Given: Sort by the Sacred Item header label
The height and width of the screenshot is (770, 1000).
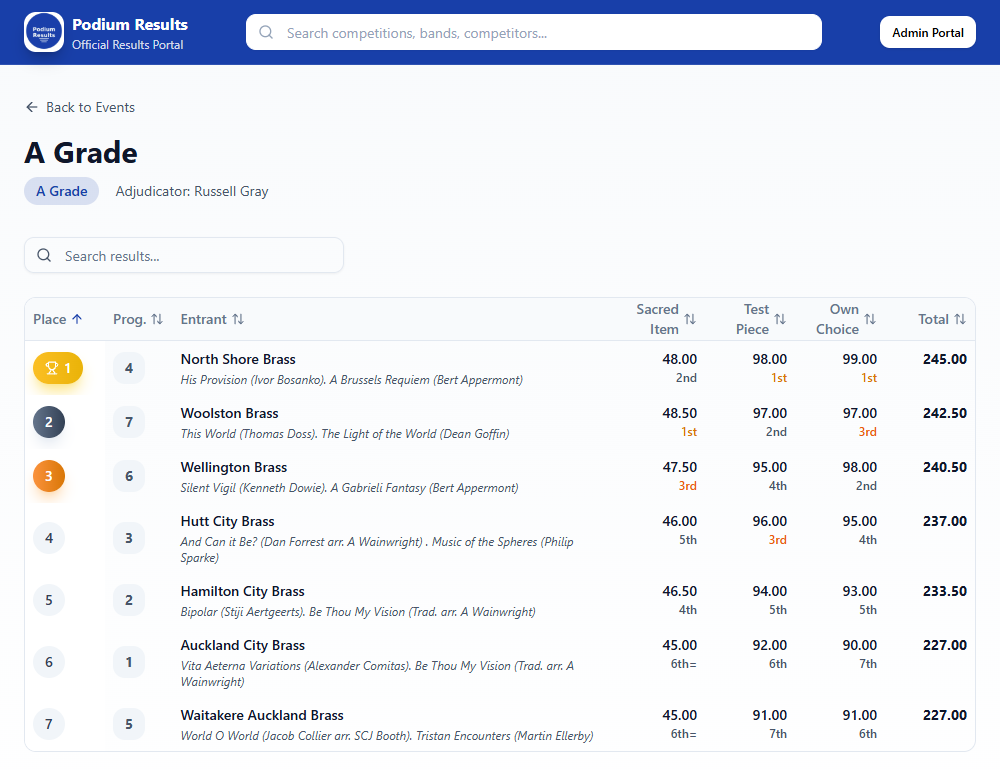Looking at the screenshot, I should [657, 319].
